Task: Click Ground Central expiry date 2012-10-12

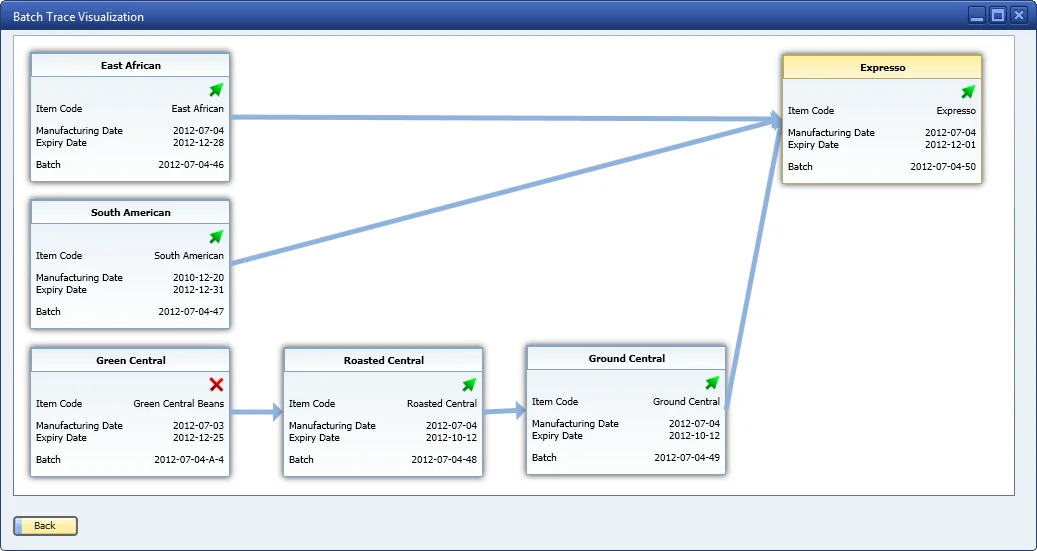Action: 694,436
